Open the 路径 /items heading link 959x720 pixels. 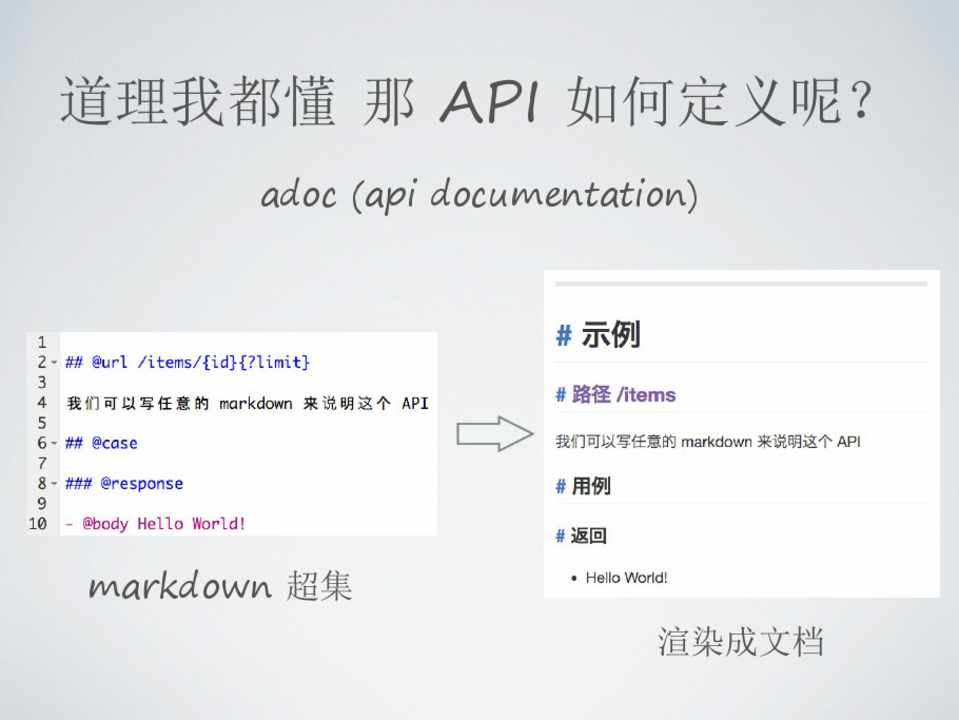tap(624, 395)
